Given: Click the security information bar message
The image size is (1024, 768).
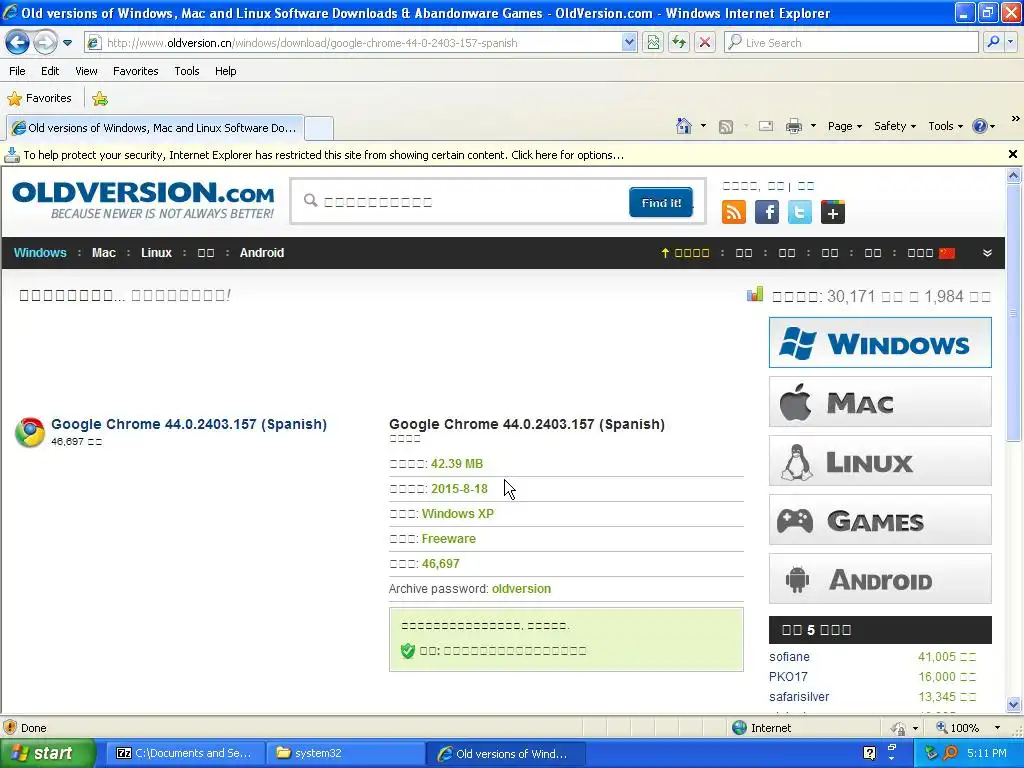Looking at the screenshot, I should point(323,155).
